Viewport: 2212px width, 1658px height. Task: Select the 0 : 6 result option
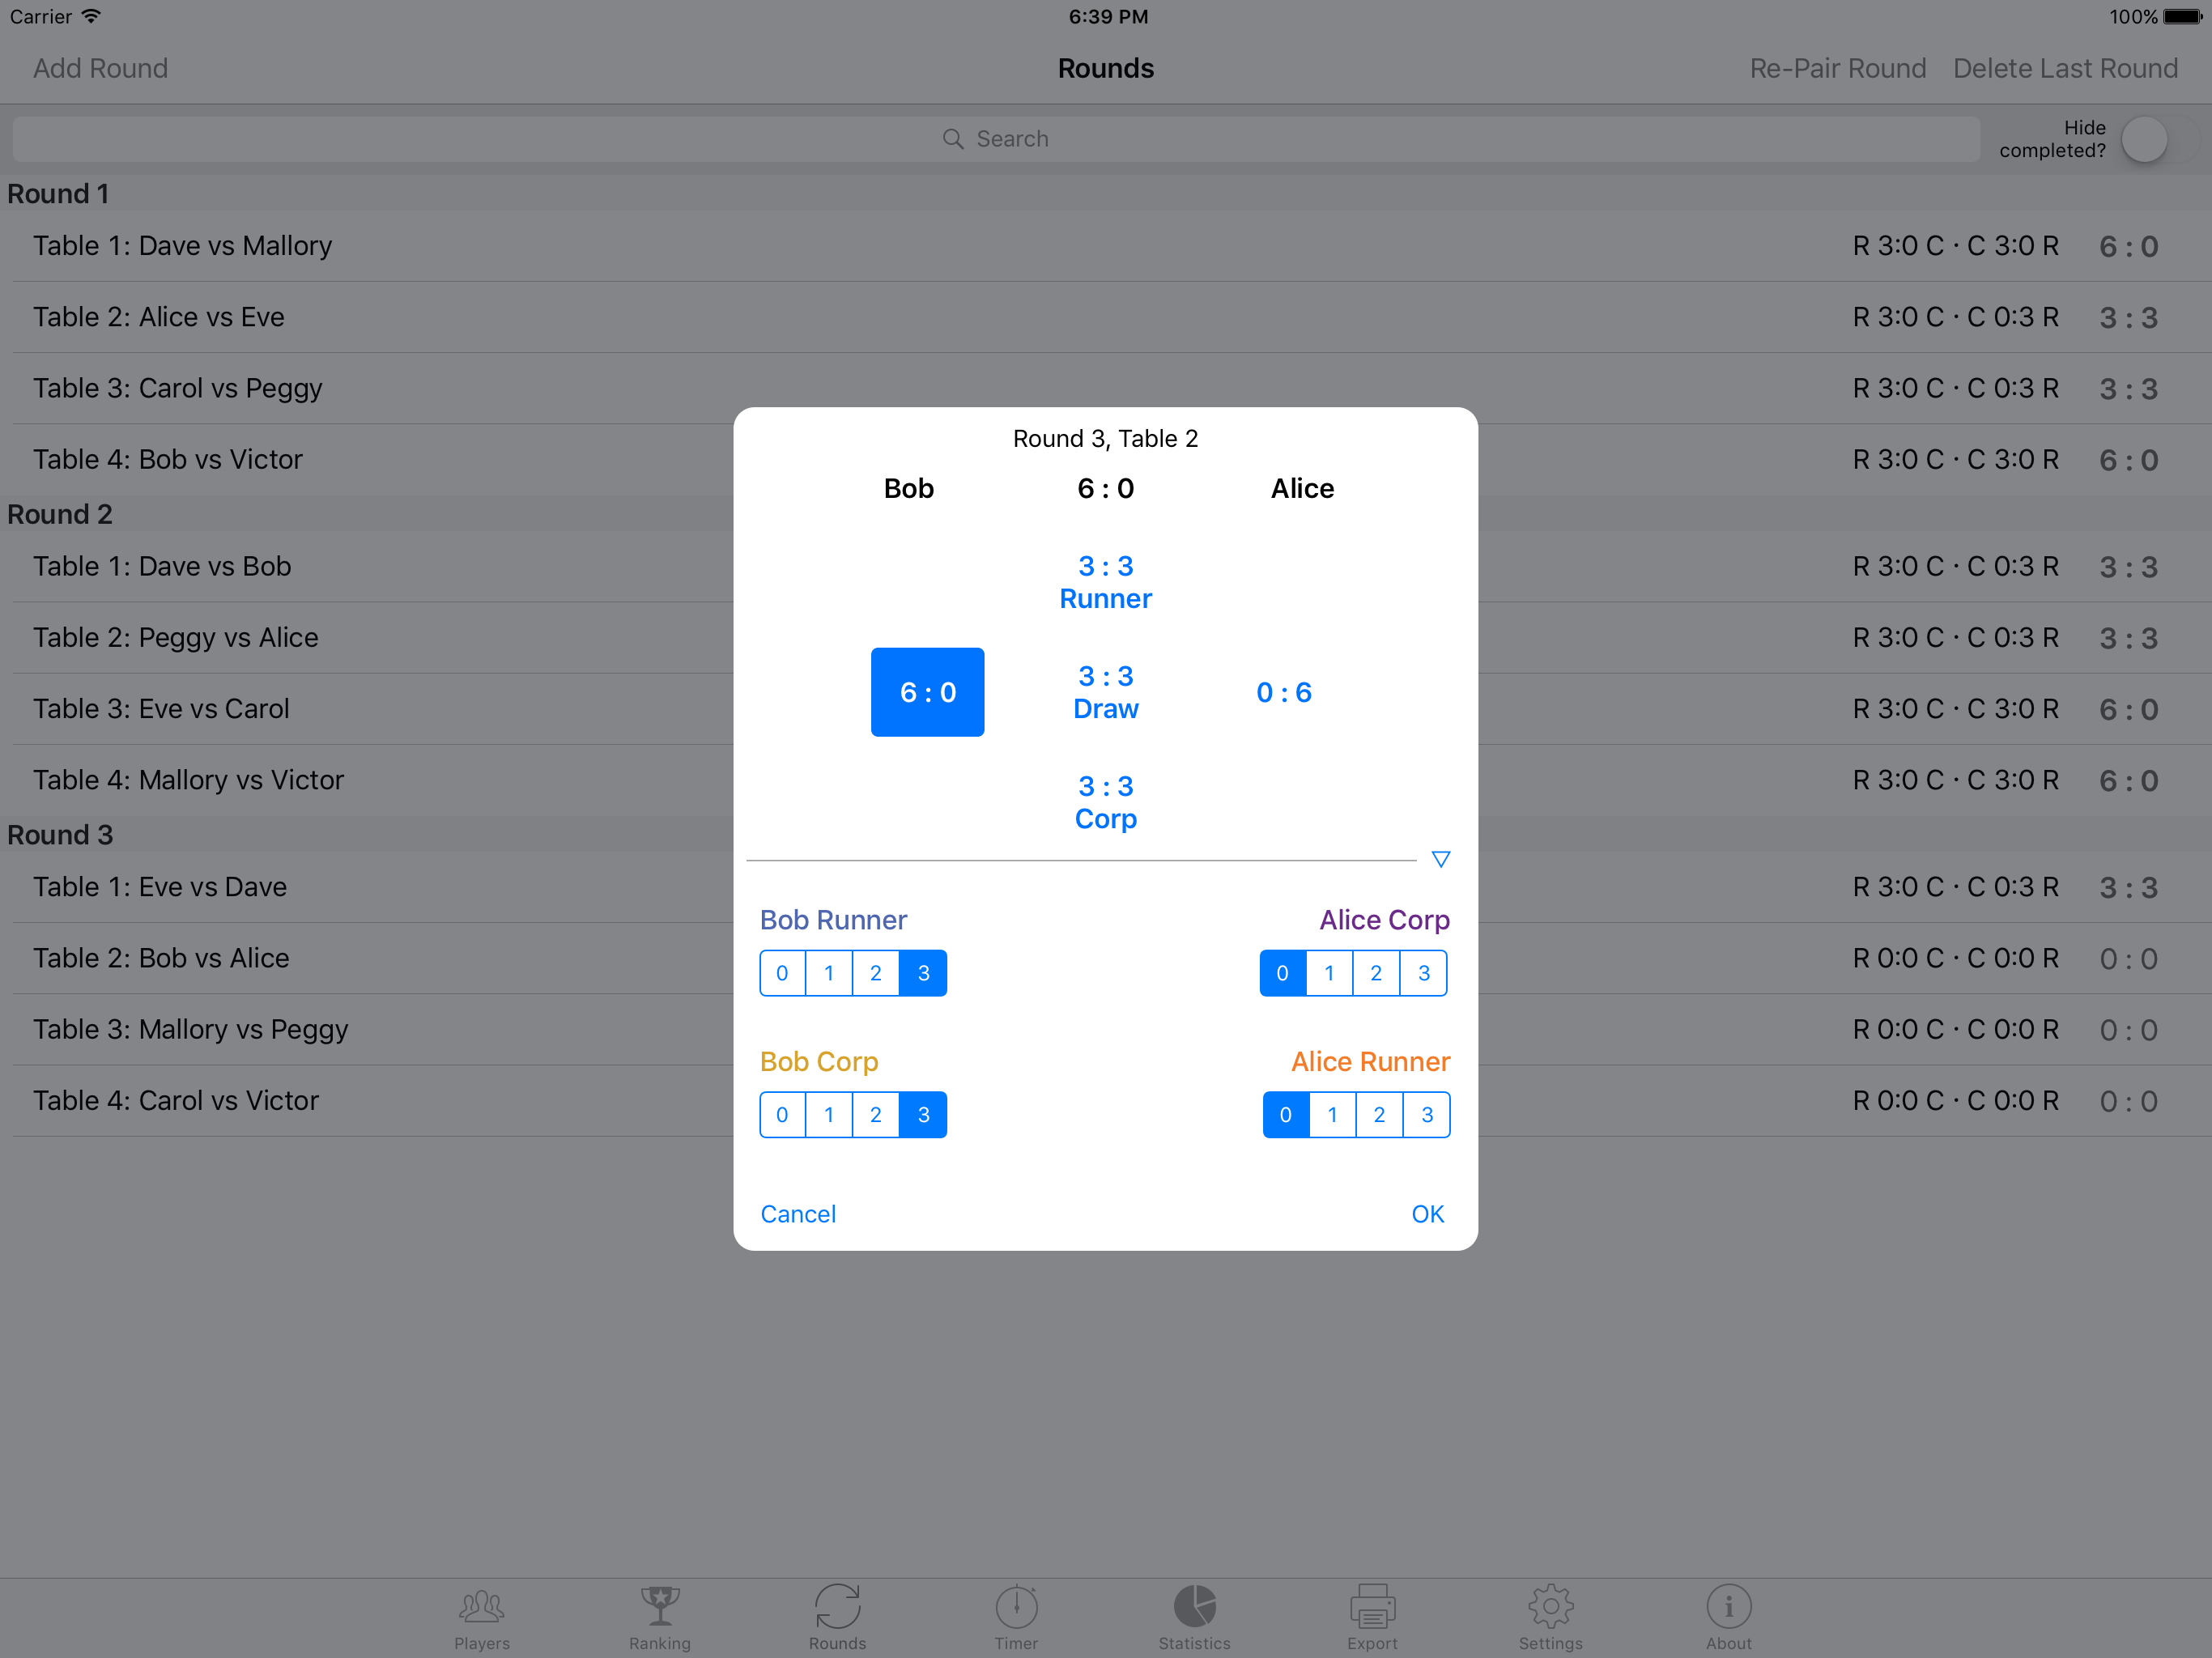[1283, 692]
